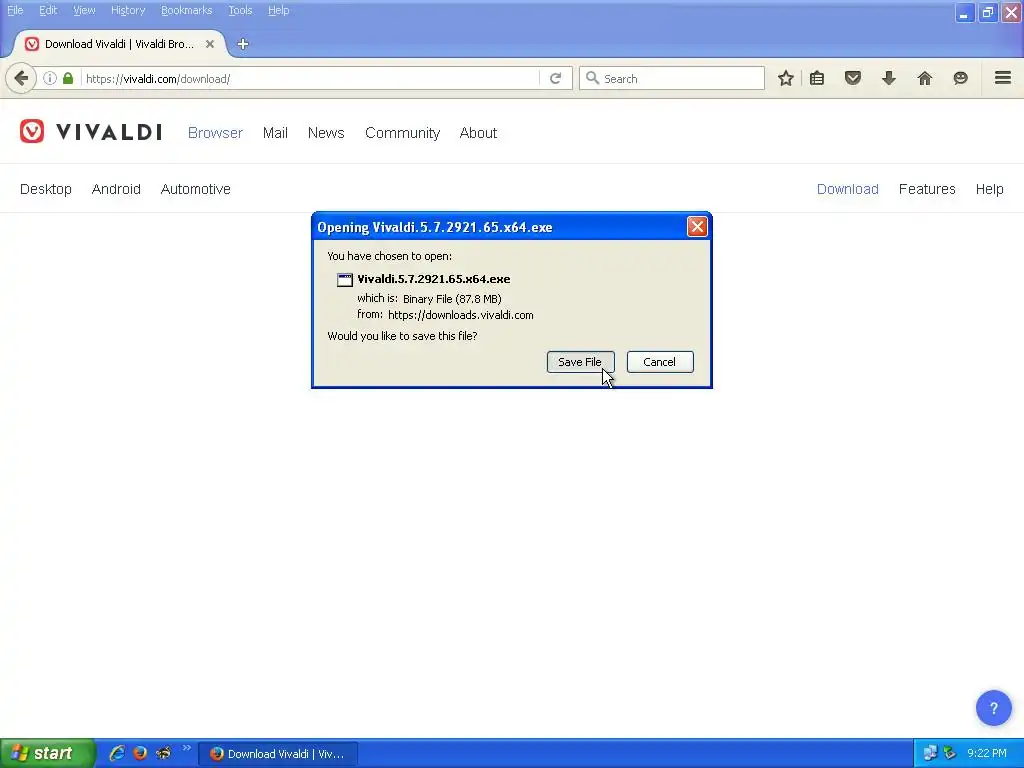This screenshot has width=1024, height=768.
Task: Click the Binary File (87.8 MB) text
Action: click(x=452, y=299)
